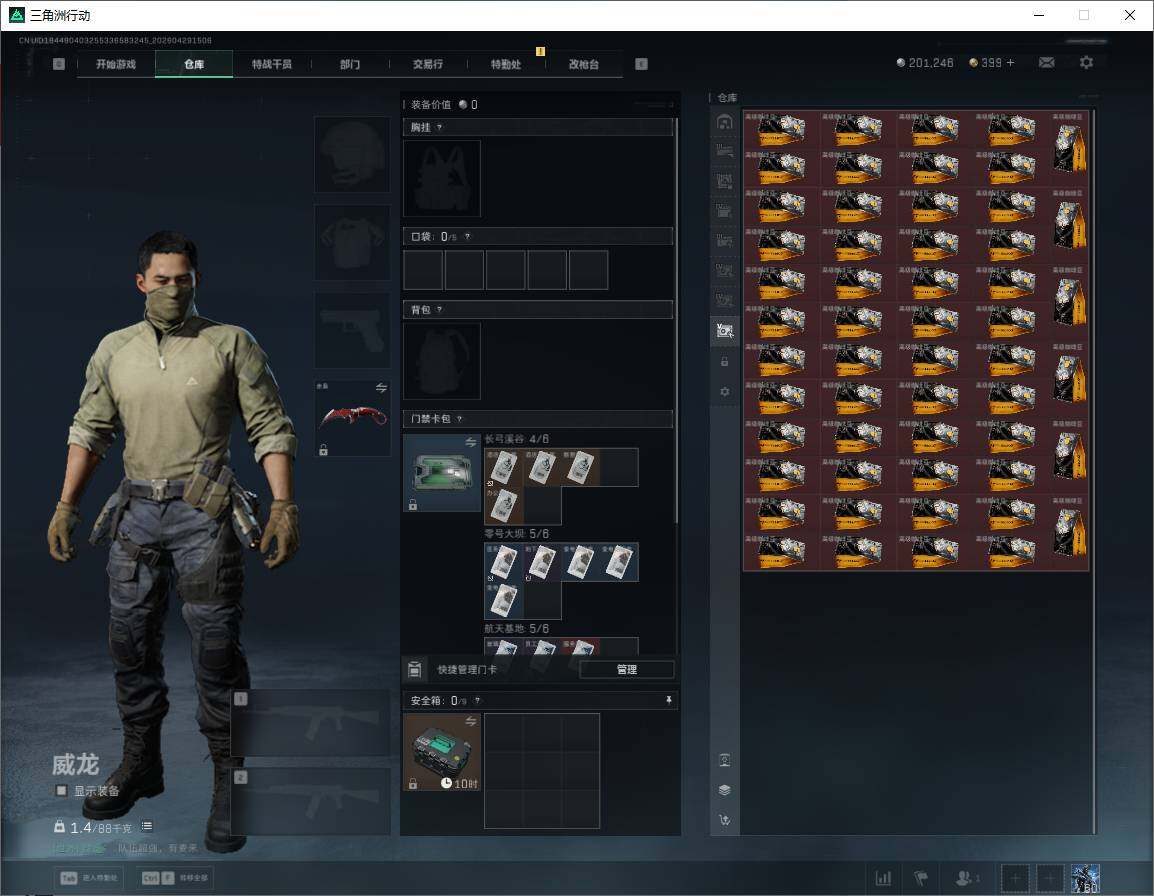Image resolution: width=1154 pixels, height=896 pixels.
Task: Click the warehouse auto-sort icon
Action: (724, 819)
